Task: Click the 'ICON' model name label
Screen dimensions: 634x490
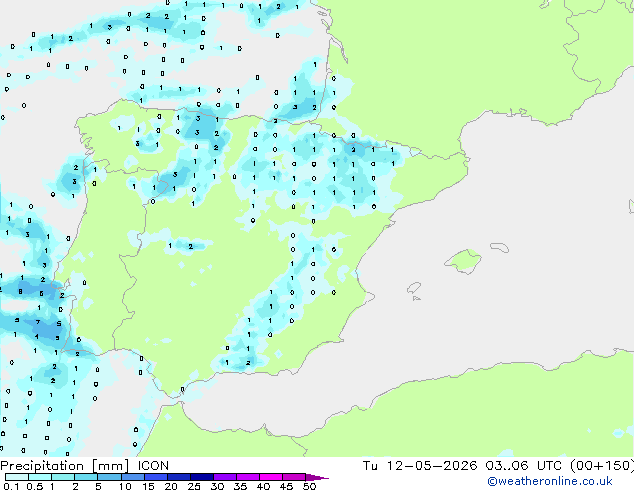Action: [153, 466]
